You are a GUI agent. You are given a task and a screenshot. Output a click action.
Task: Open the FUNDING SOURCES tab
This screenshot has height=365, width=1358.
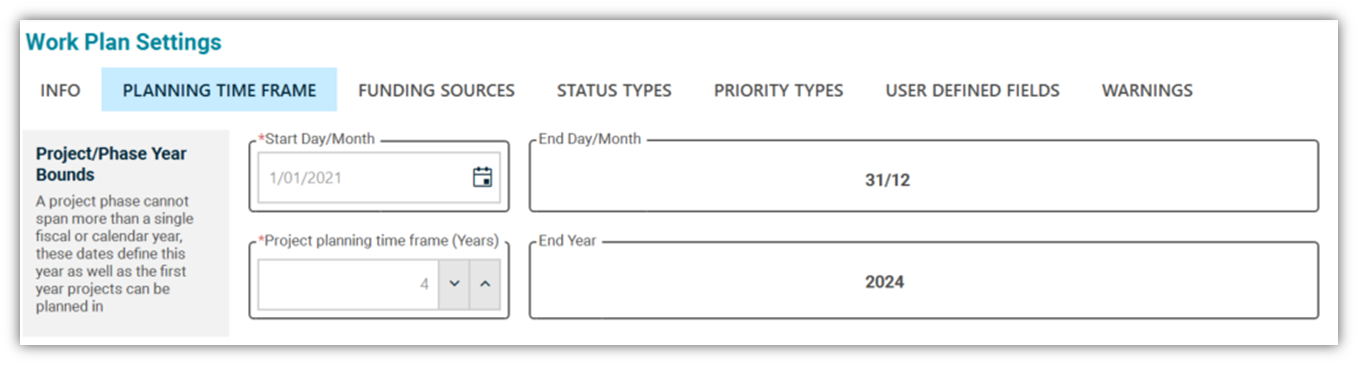pos(436,90)
